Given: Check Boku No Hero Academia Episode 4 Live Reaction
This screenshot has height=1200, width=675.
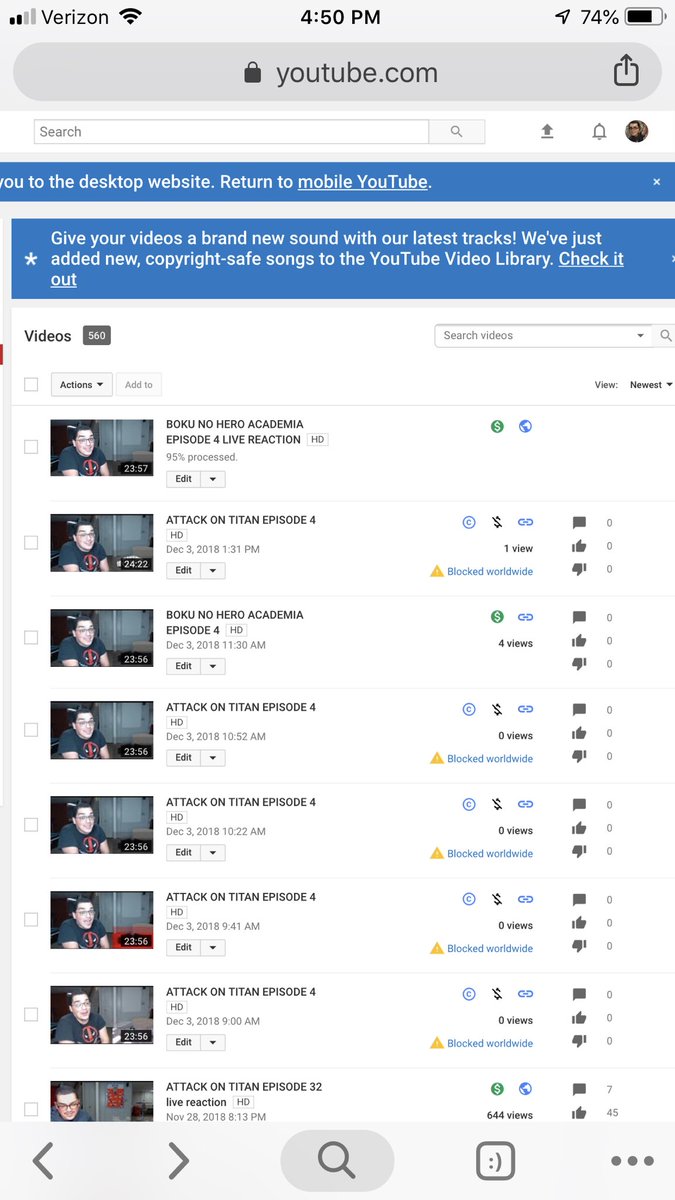Looking at the screenshot, I should (31, 447).
